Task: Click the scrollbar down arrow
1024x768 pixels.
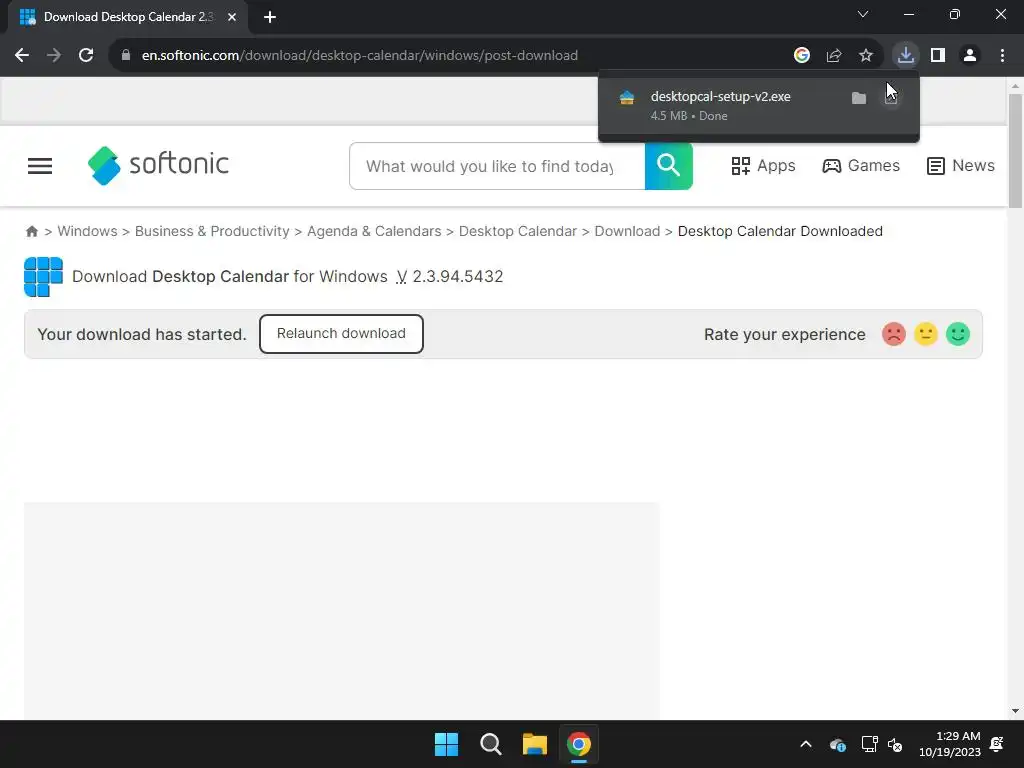Action: click(1015, 711)
